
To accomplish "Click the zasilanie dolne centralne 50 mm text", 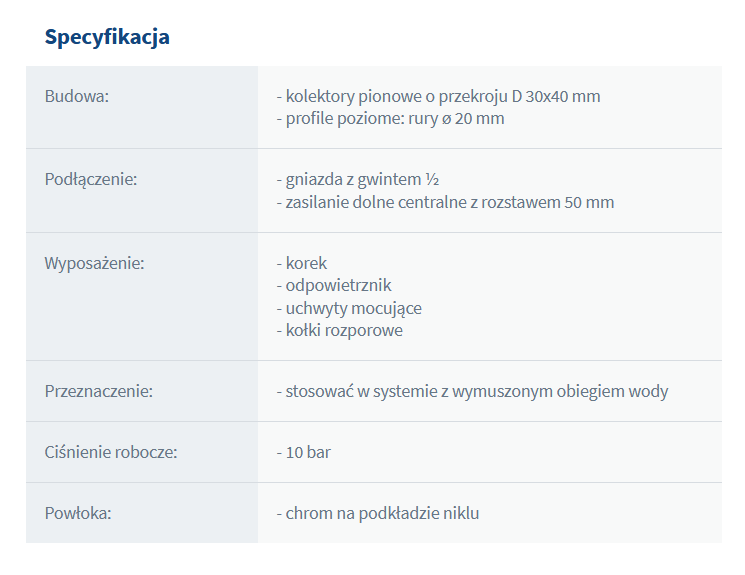I will (x=445, y=202).
